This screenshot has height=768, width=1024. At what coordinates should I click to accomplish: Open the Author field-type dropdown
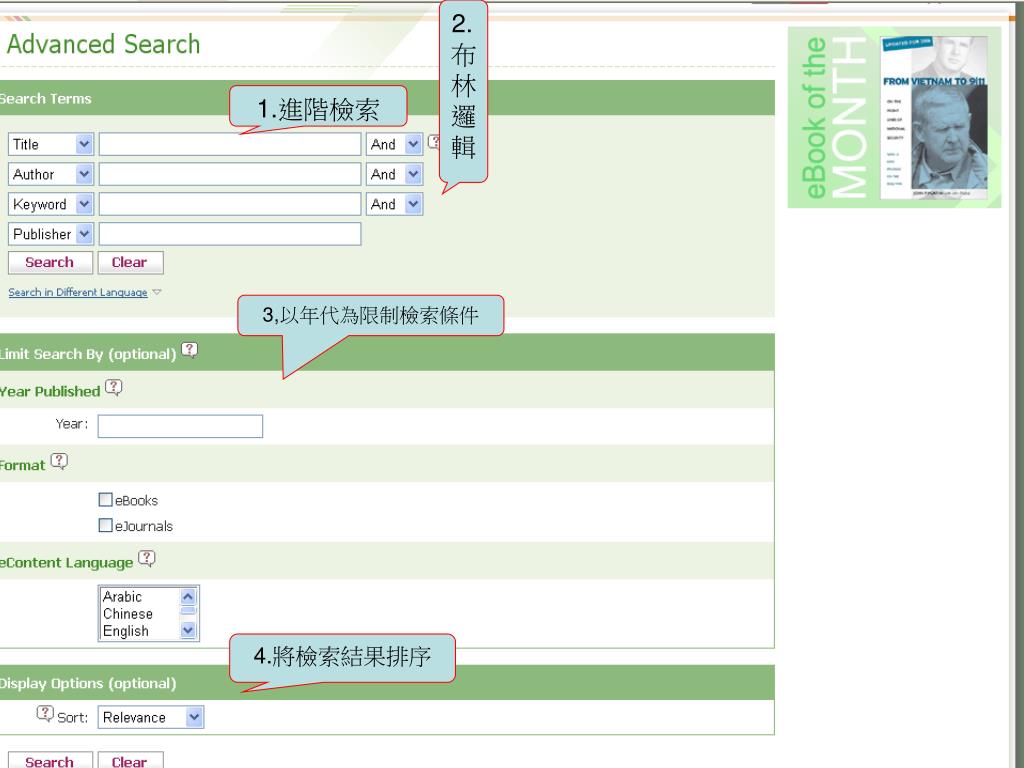coord(51,174)
